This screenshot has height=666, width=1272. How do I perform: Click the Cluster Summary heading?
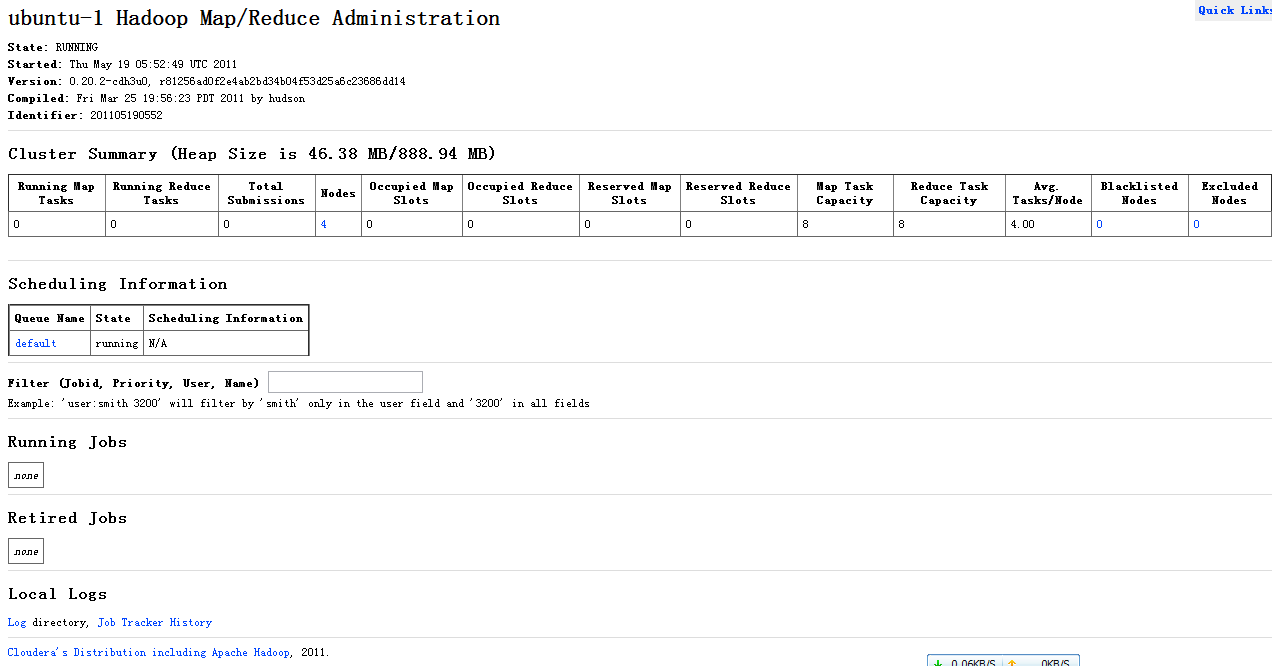click(248, 153)
